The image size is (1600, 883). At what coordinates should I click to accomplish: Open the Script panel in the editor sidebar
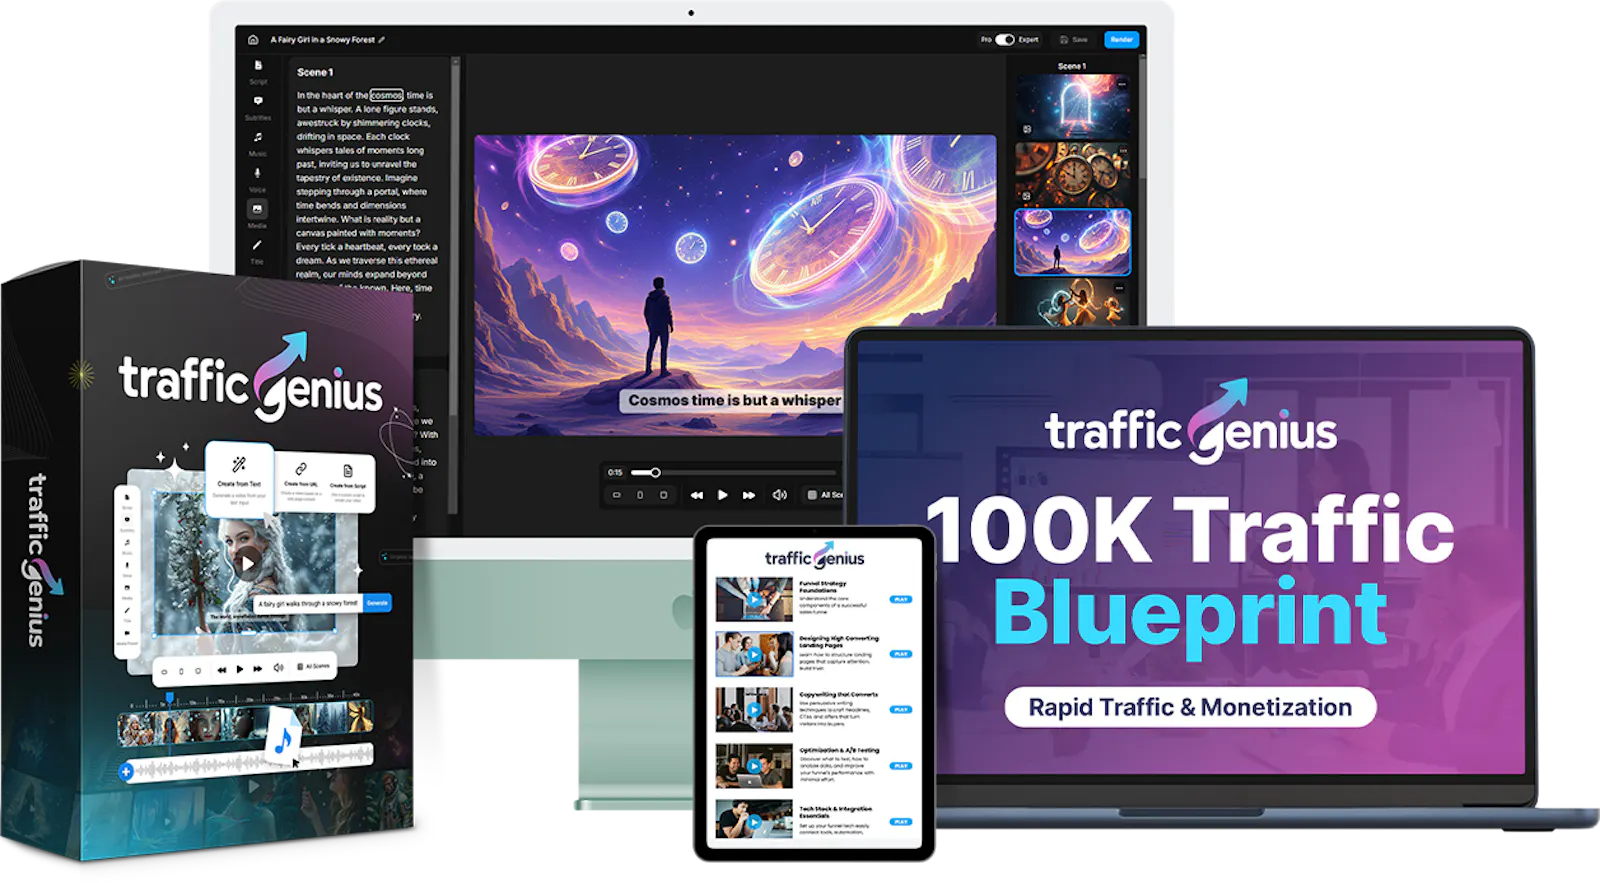pos(258,71)
